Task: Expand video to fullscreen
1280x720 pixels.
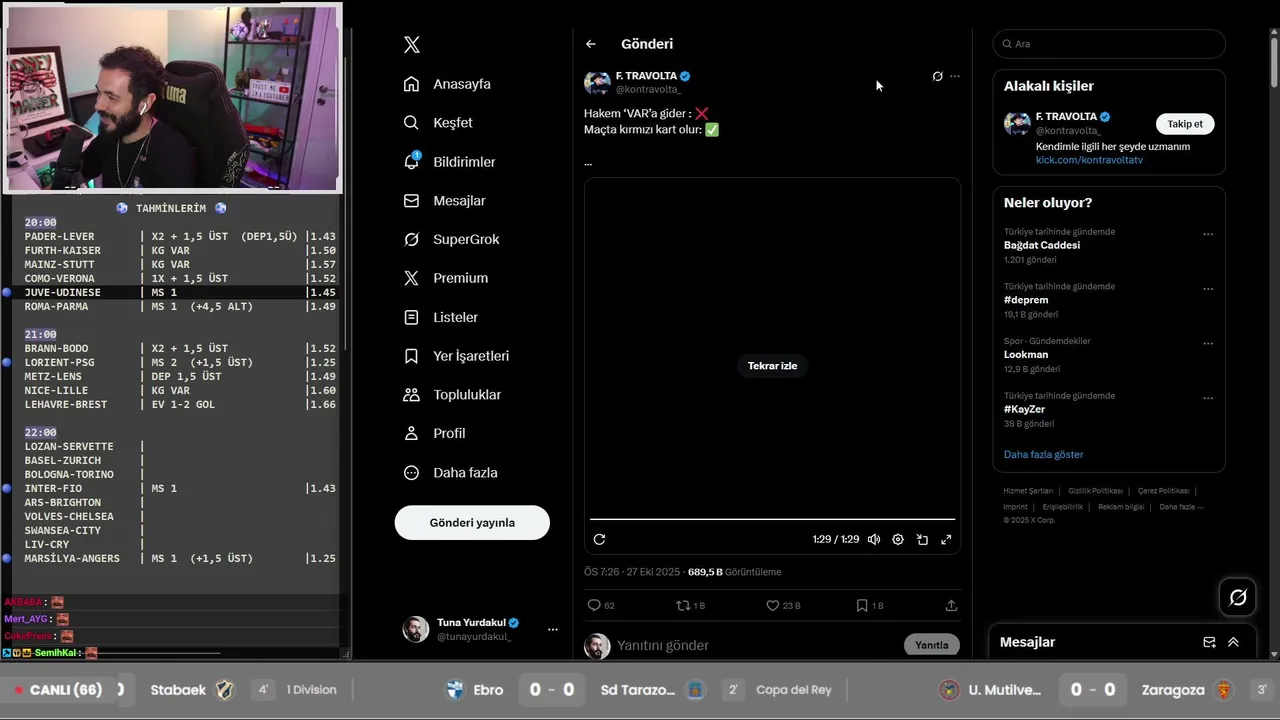Action: [x=946, y=539]
